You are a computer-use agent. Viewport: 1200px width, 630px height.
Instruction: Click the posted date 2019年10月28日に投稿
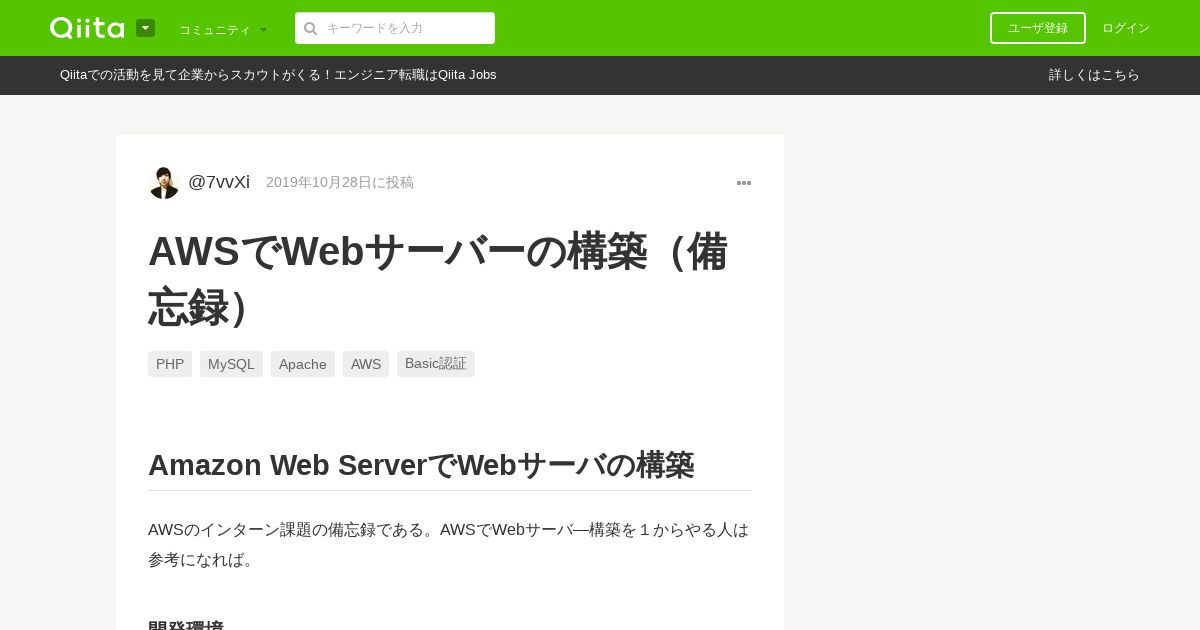340,182
